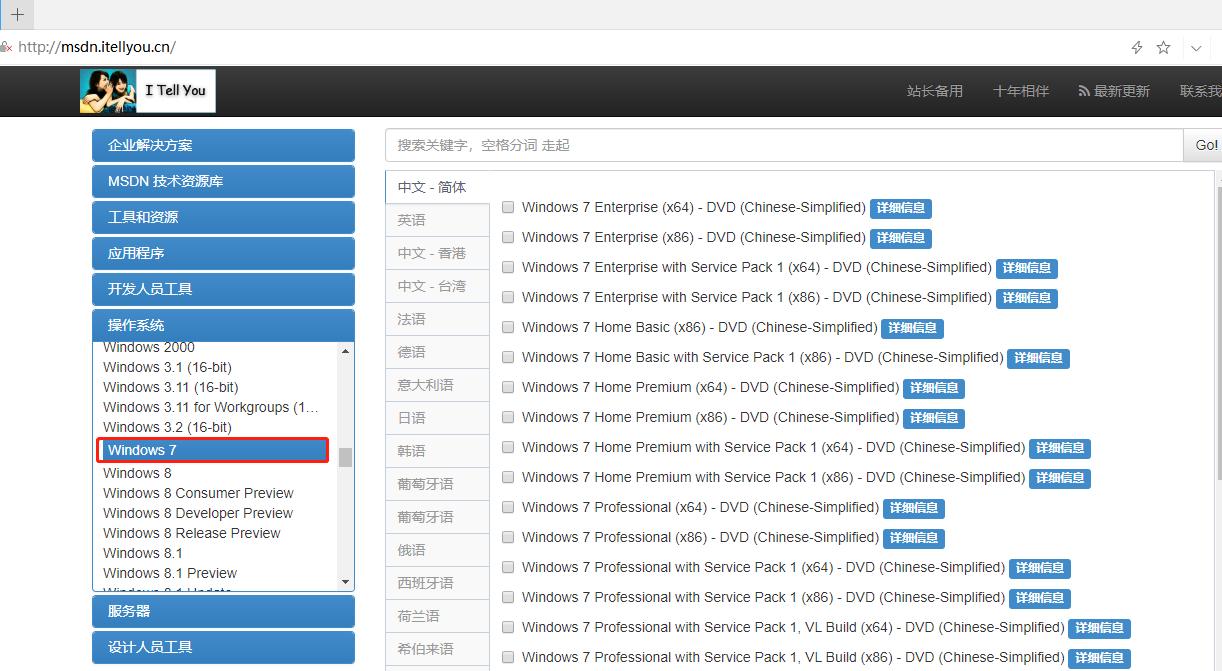This screenshot has height=671, width=1222.
Task: Click the favorites star in the address bar
Action: 1162,46
